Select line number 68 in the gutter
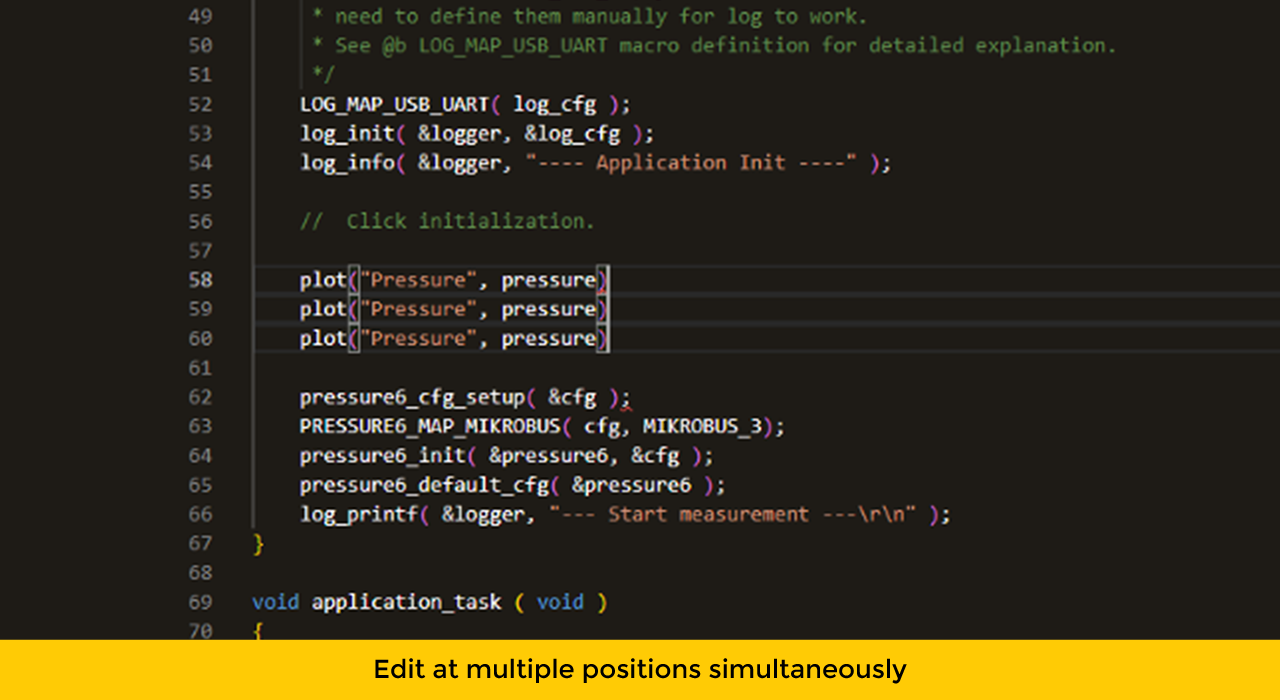 pyautogui.click(x=200, y=573)
